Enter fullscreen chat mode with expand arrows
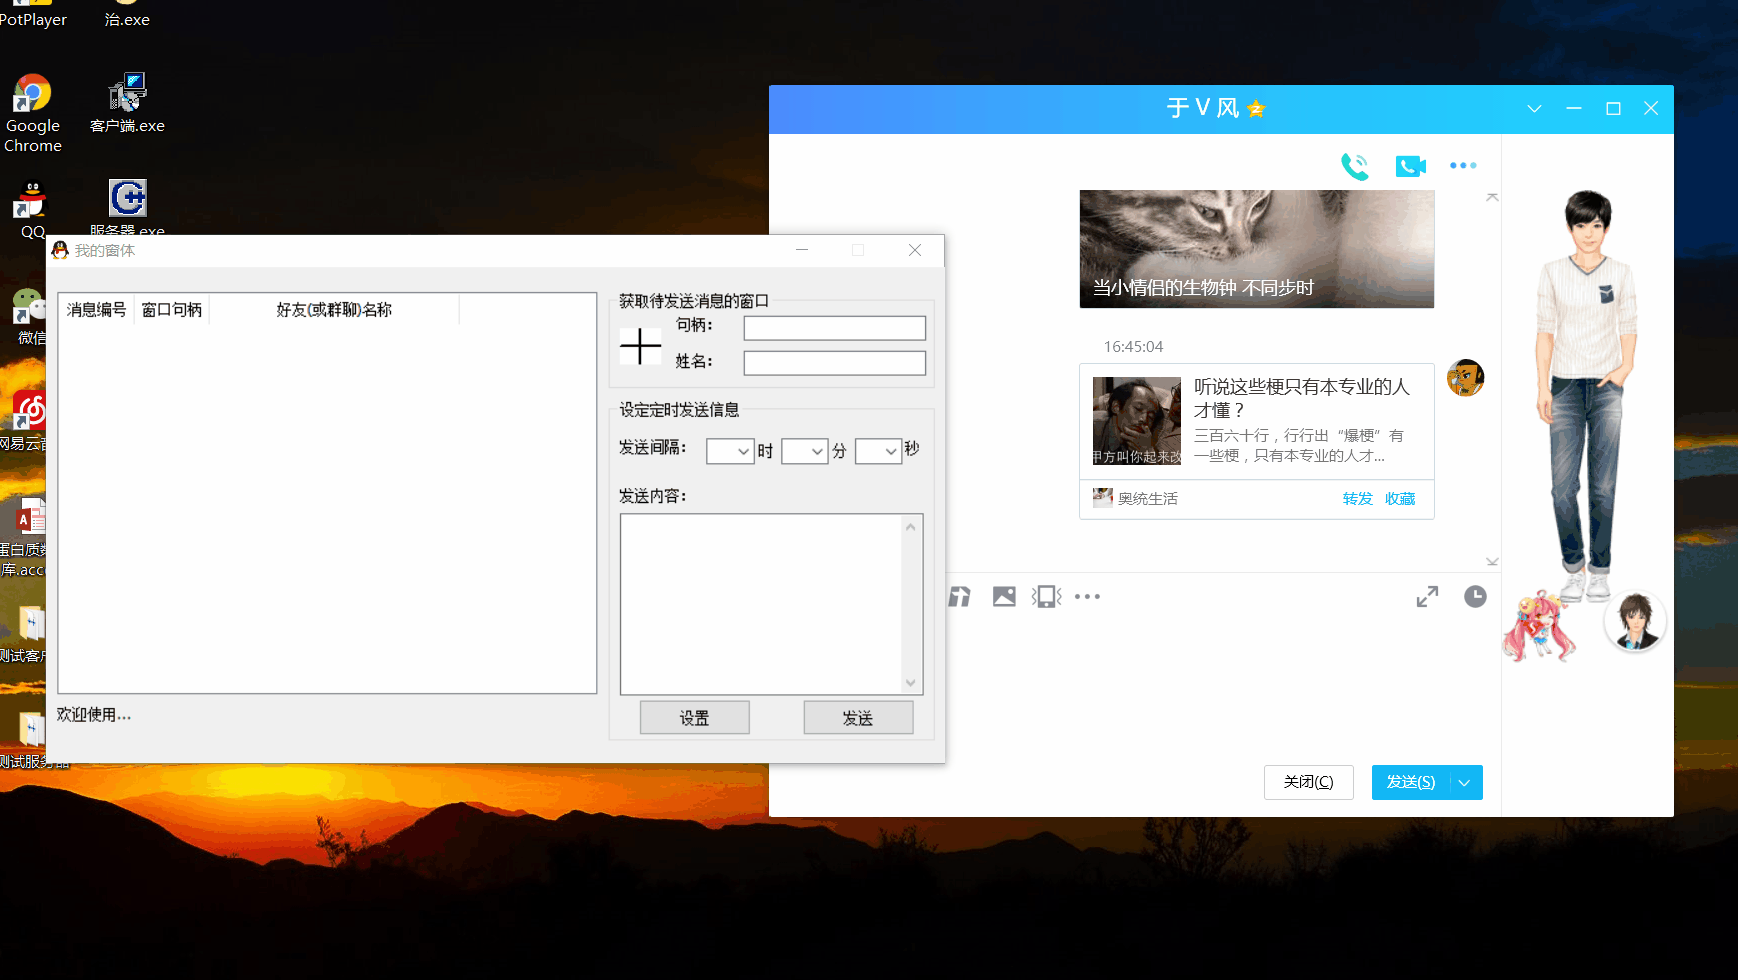The height and width of the screenshot is (980, 1738). [x=1428, y=596]
